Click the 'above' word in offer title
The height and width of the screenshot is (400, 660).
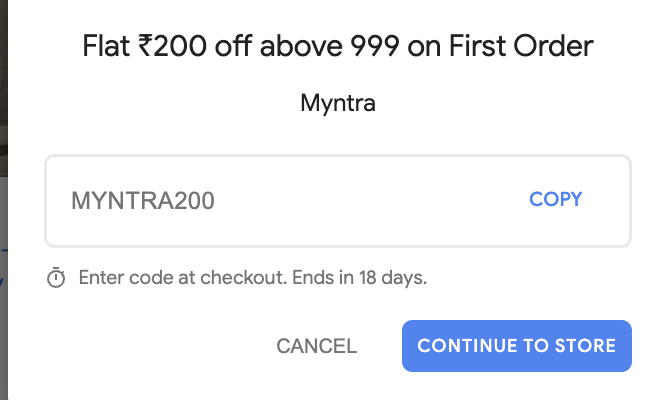(x=301, y=46)
